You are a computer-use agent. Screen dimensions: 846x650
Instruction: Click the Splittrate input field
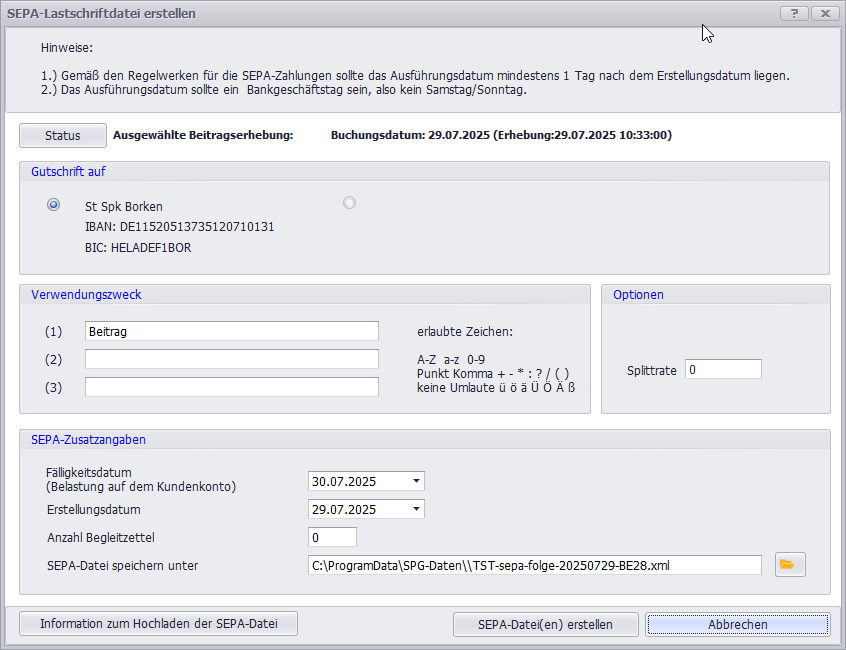tap(722, 370)
